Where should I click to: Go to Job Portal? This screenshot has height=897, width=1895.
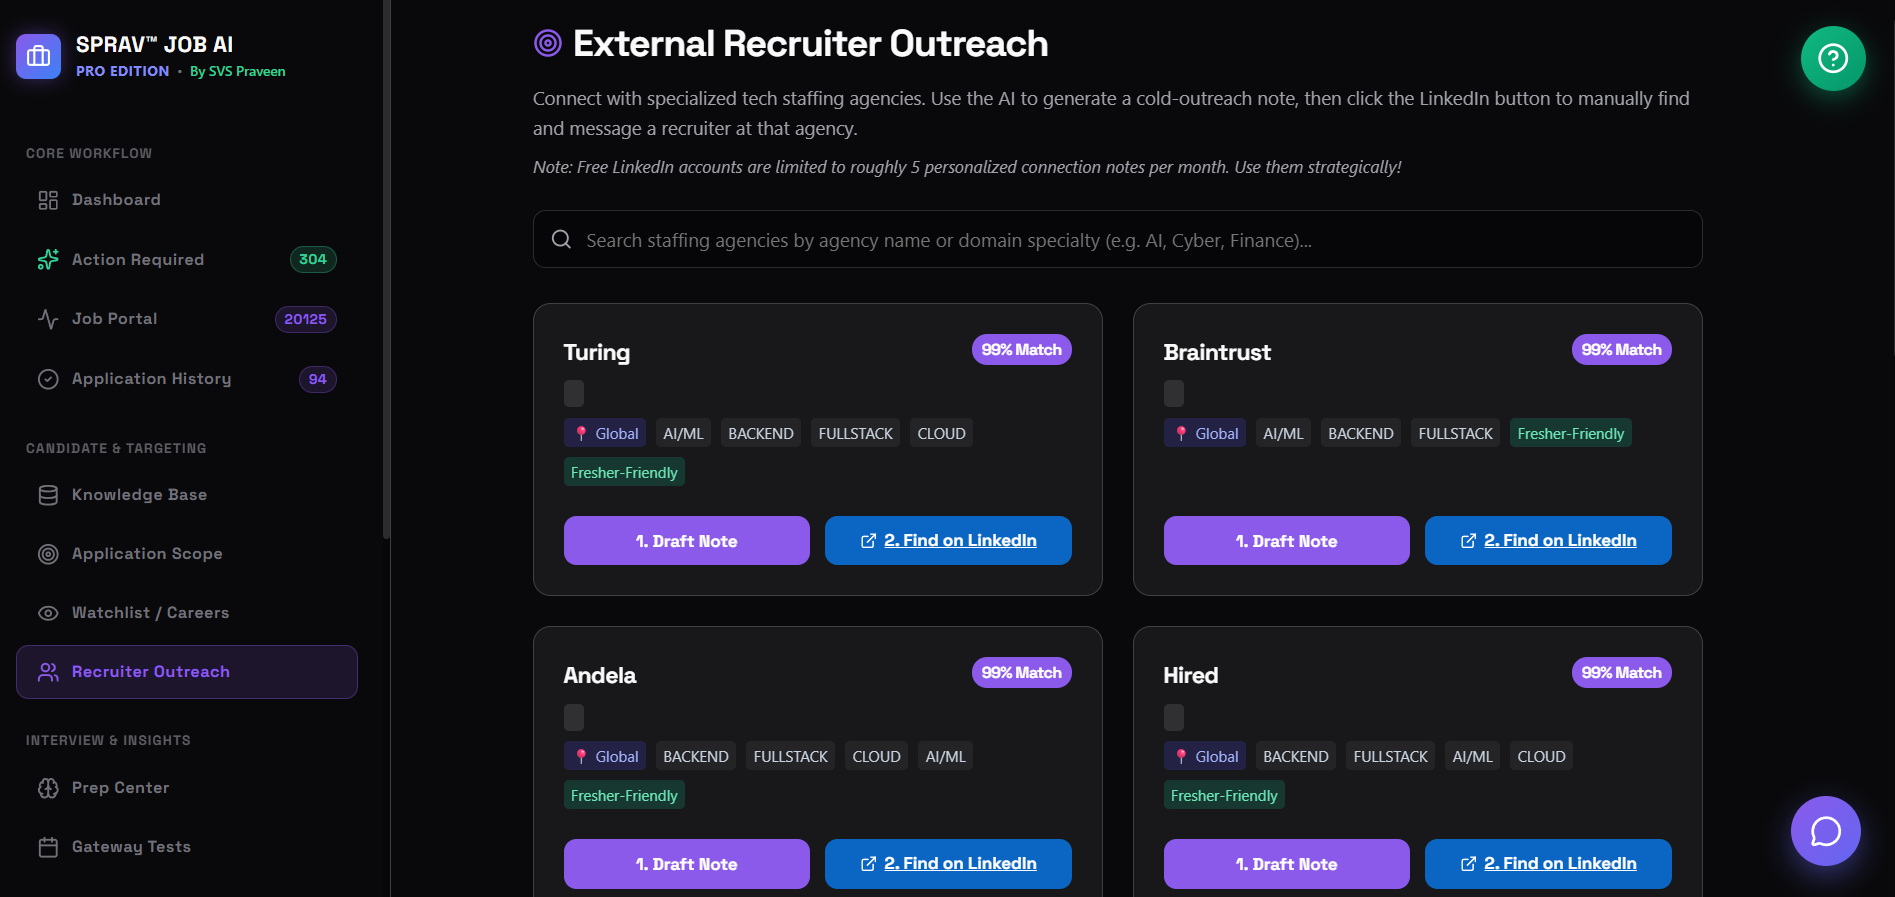[187, 319]
